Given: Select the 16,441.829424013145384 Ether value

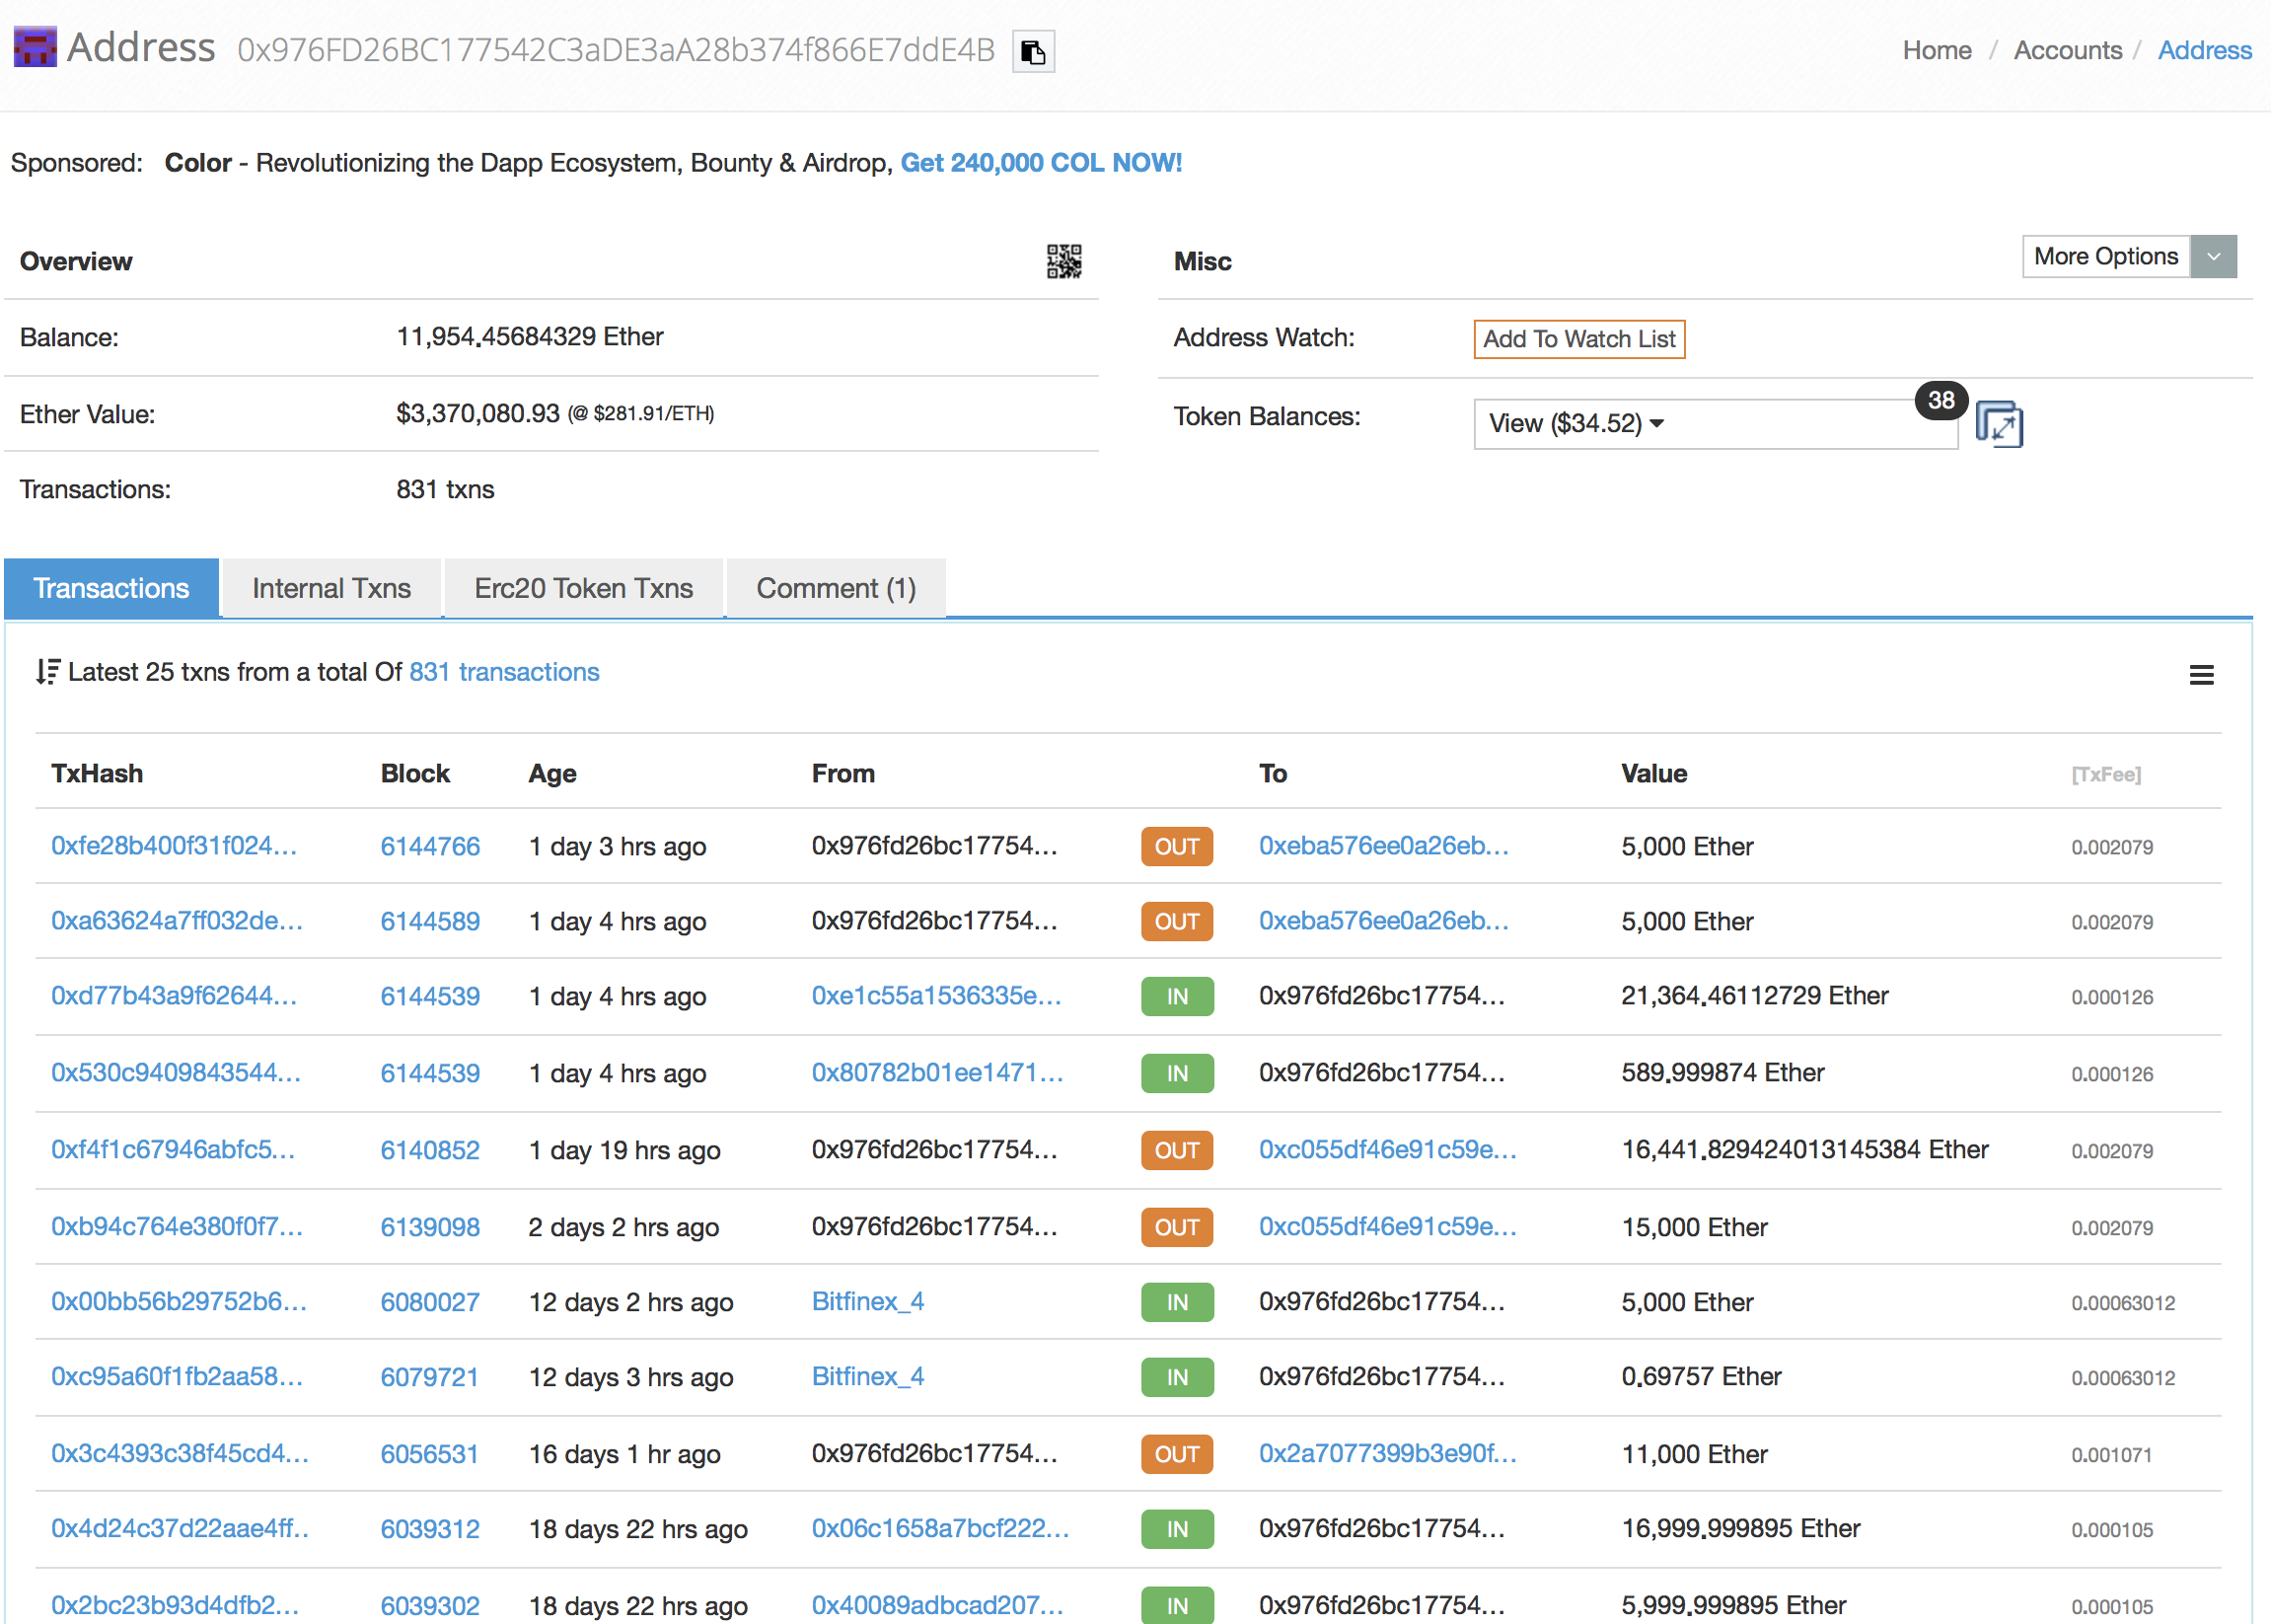Looking at the screenshot, I should click(1805, 1150).
